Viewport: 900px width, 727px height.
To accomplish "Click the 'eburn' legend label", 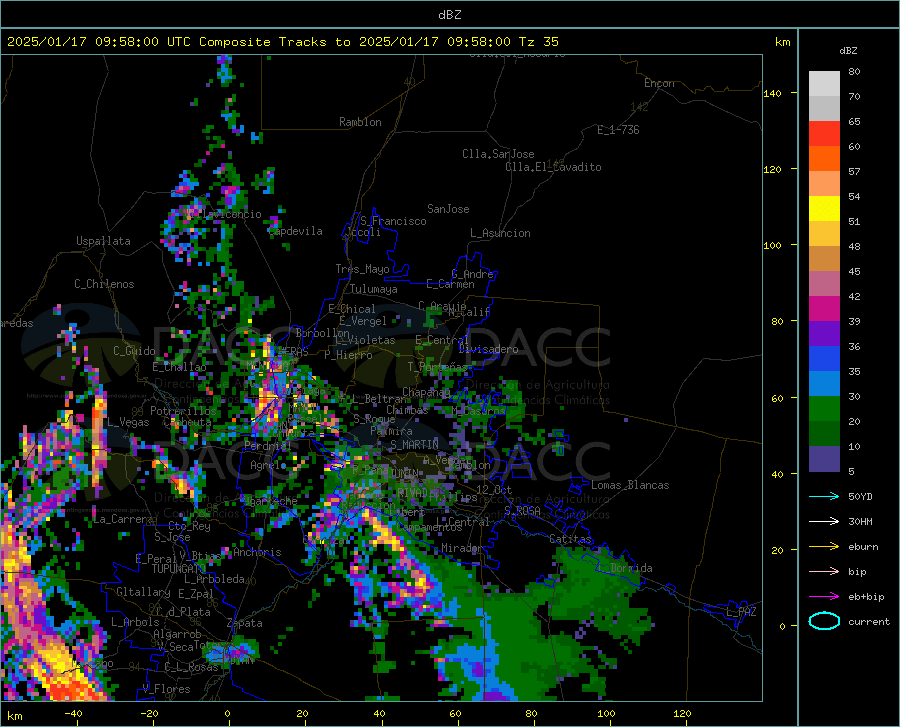I will coord(863,547).
